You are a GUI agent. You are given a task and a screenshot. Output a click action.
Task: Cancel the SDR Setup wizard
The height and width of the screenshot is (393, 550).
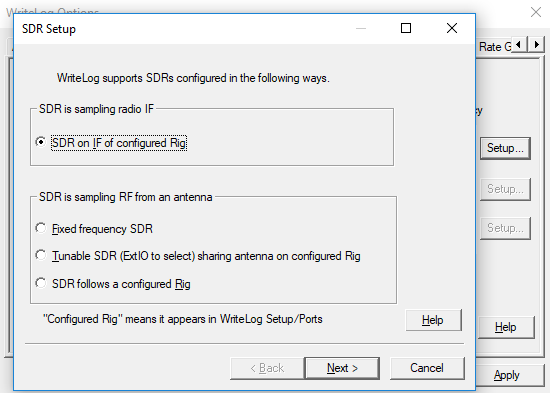427,368
